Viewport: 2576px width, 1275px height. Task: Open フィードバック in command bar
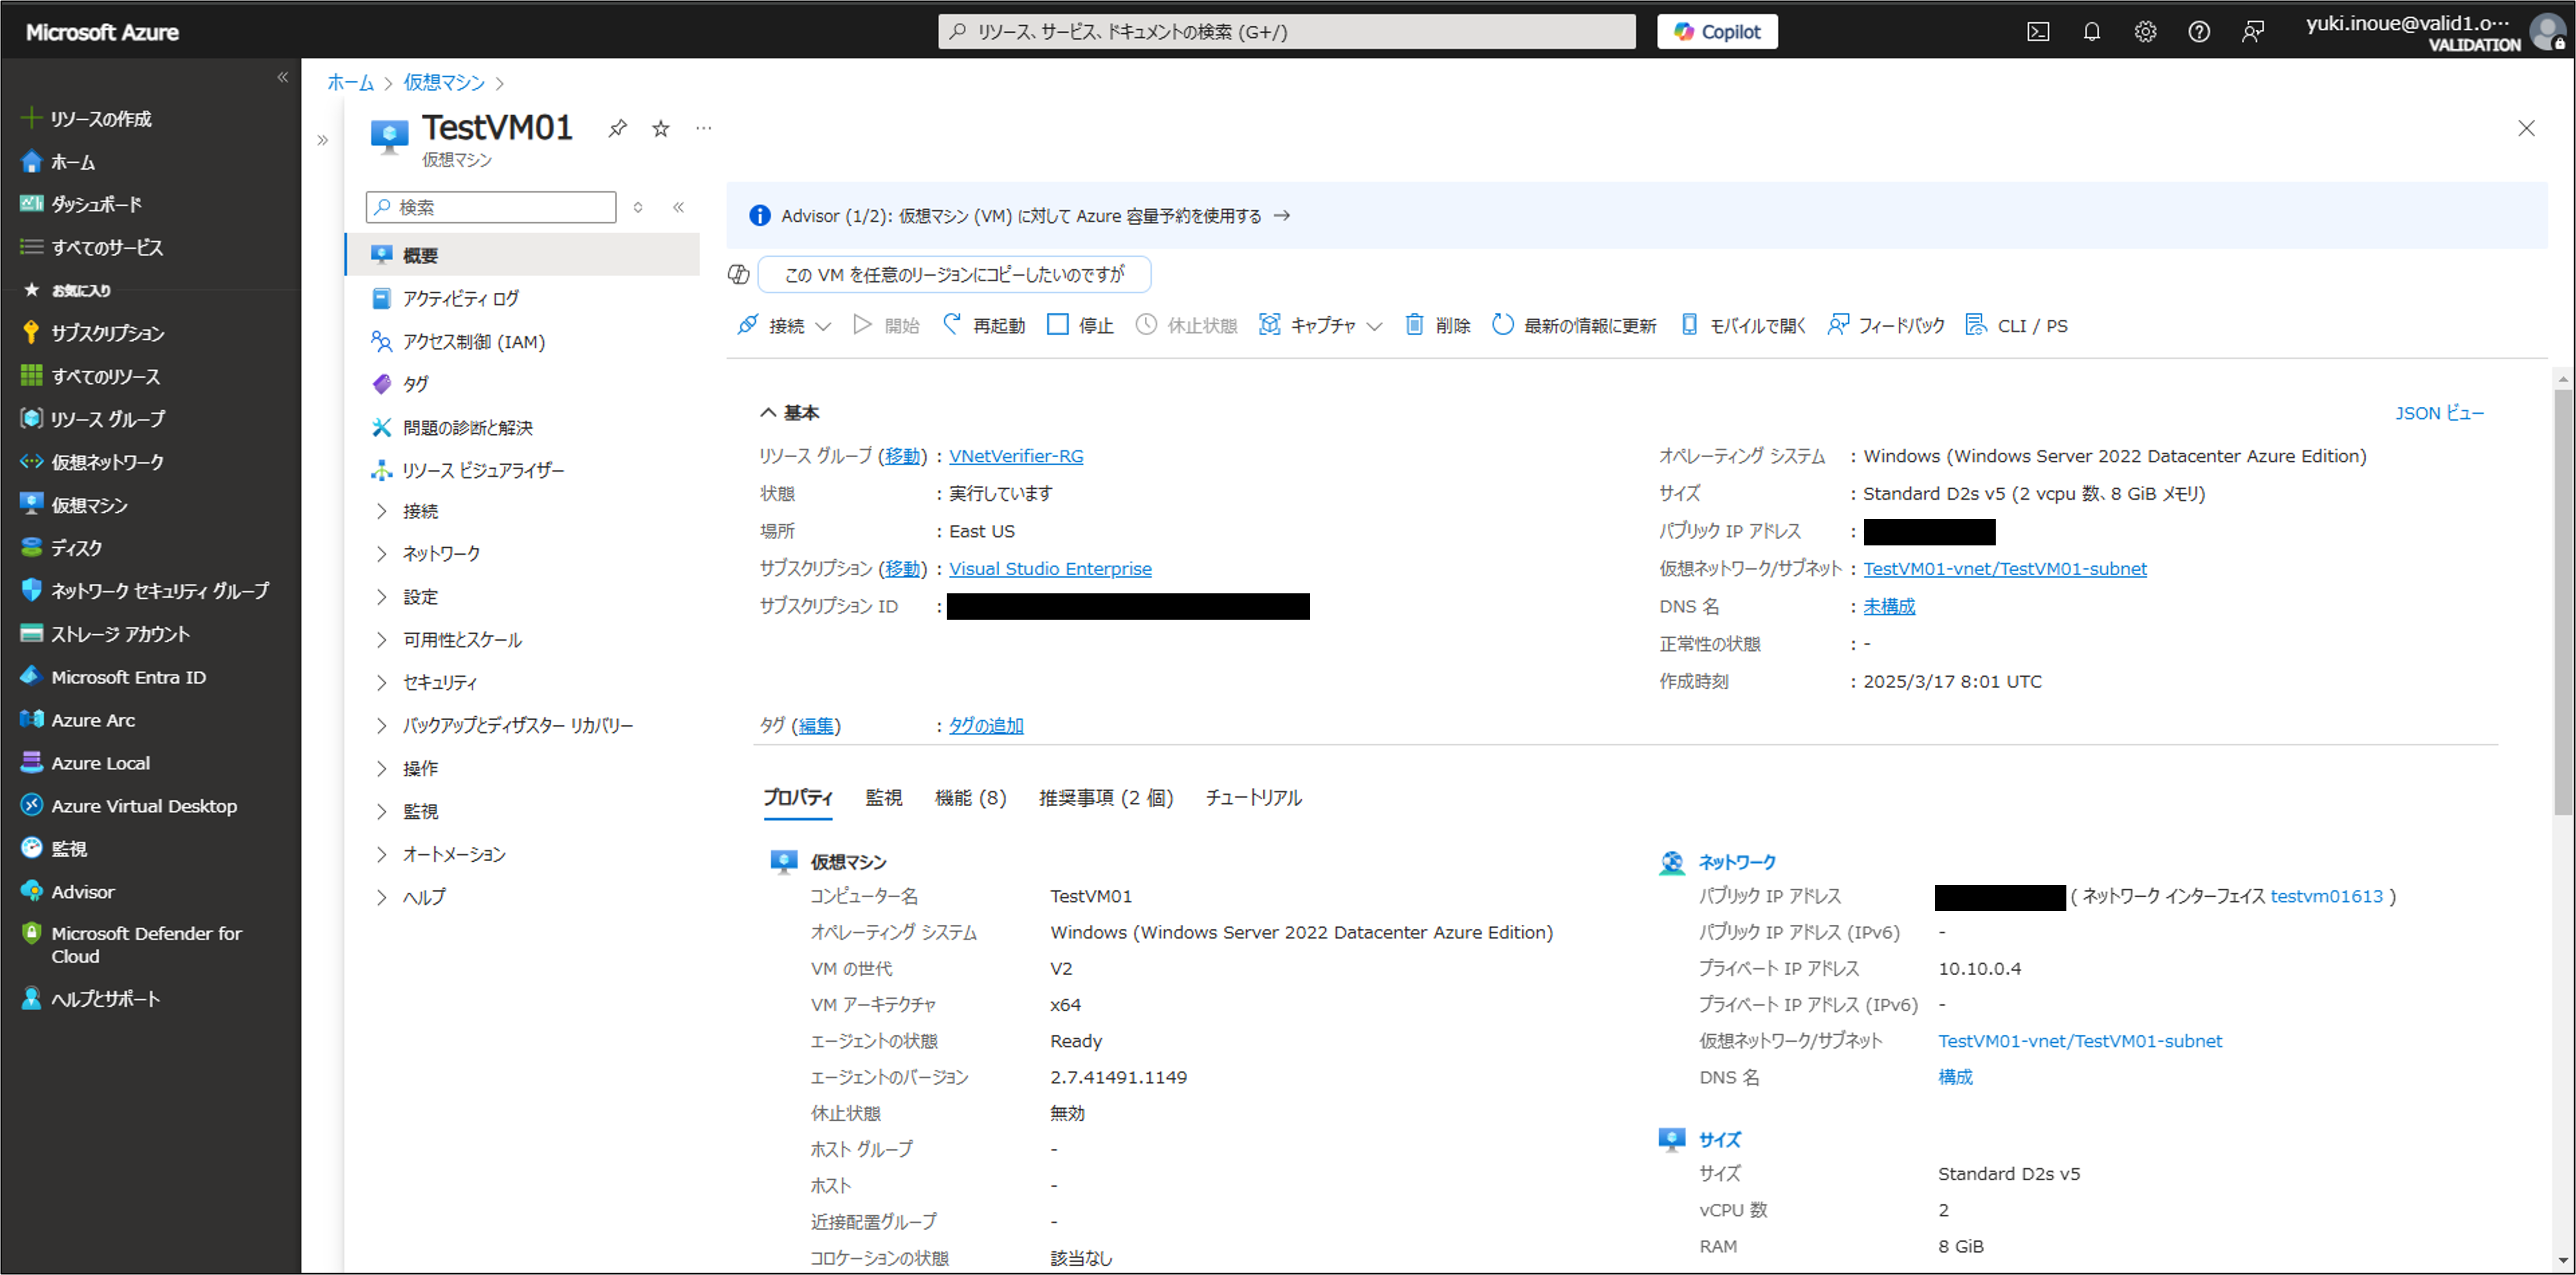1886,325
